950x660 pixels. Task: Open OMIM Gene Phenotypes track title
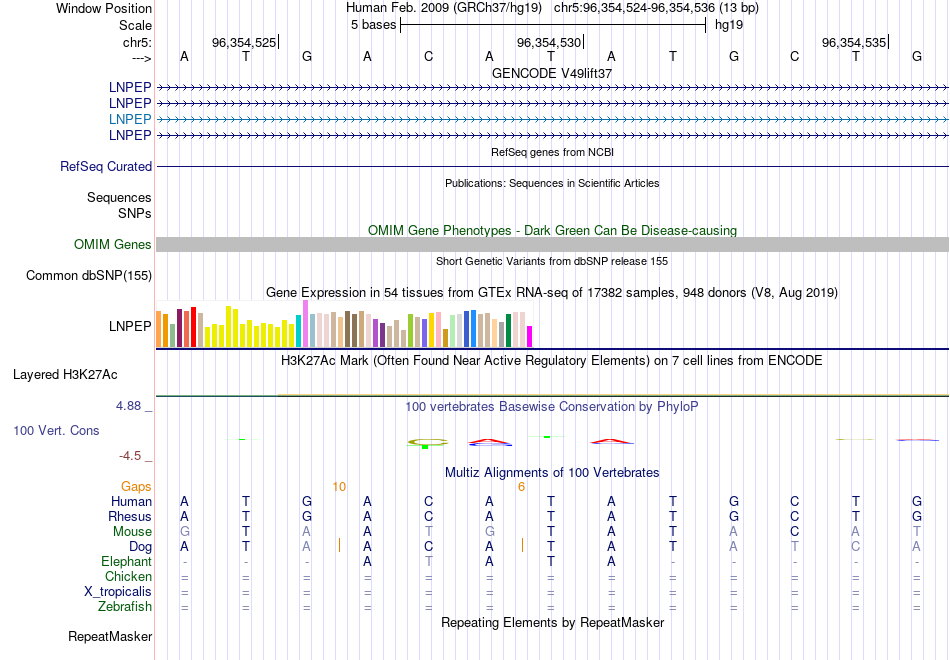point(552,230)
